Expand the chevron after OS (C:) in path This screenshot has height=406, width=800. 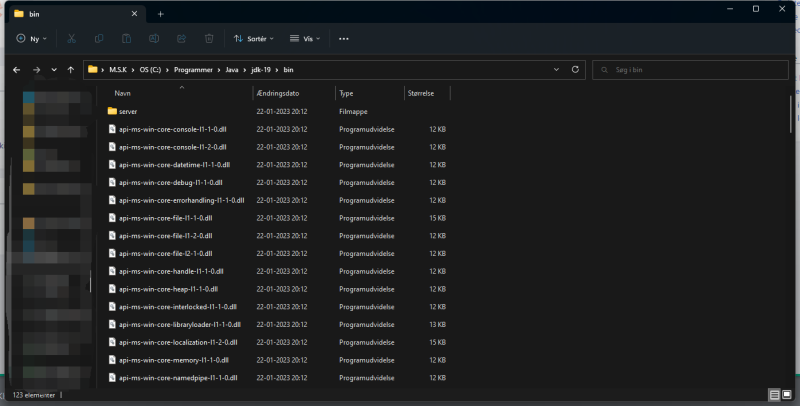point(167,70)
